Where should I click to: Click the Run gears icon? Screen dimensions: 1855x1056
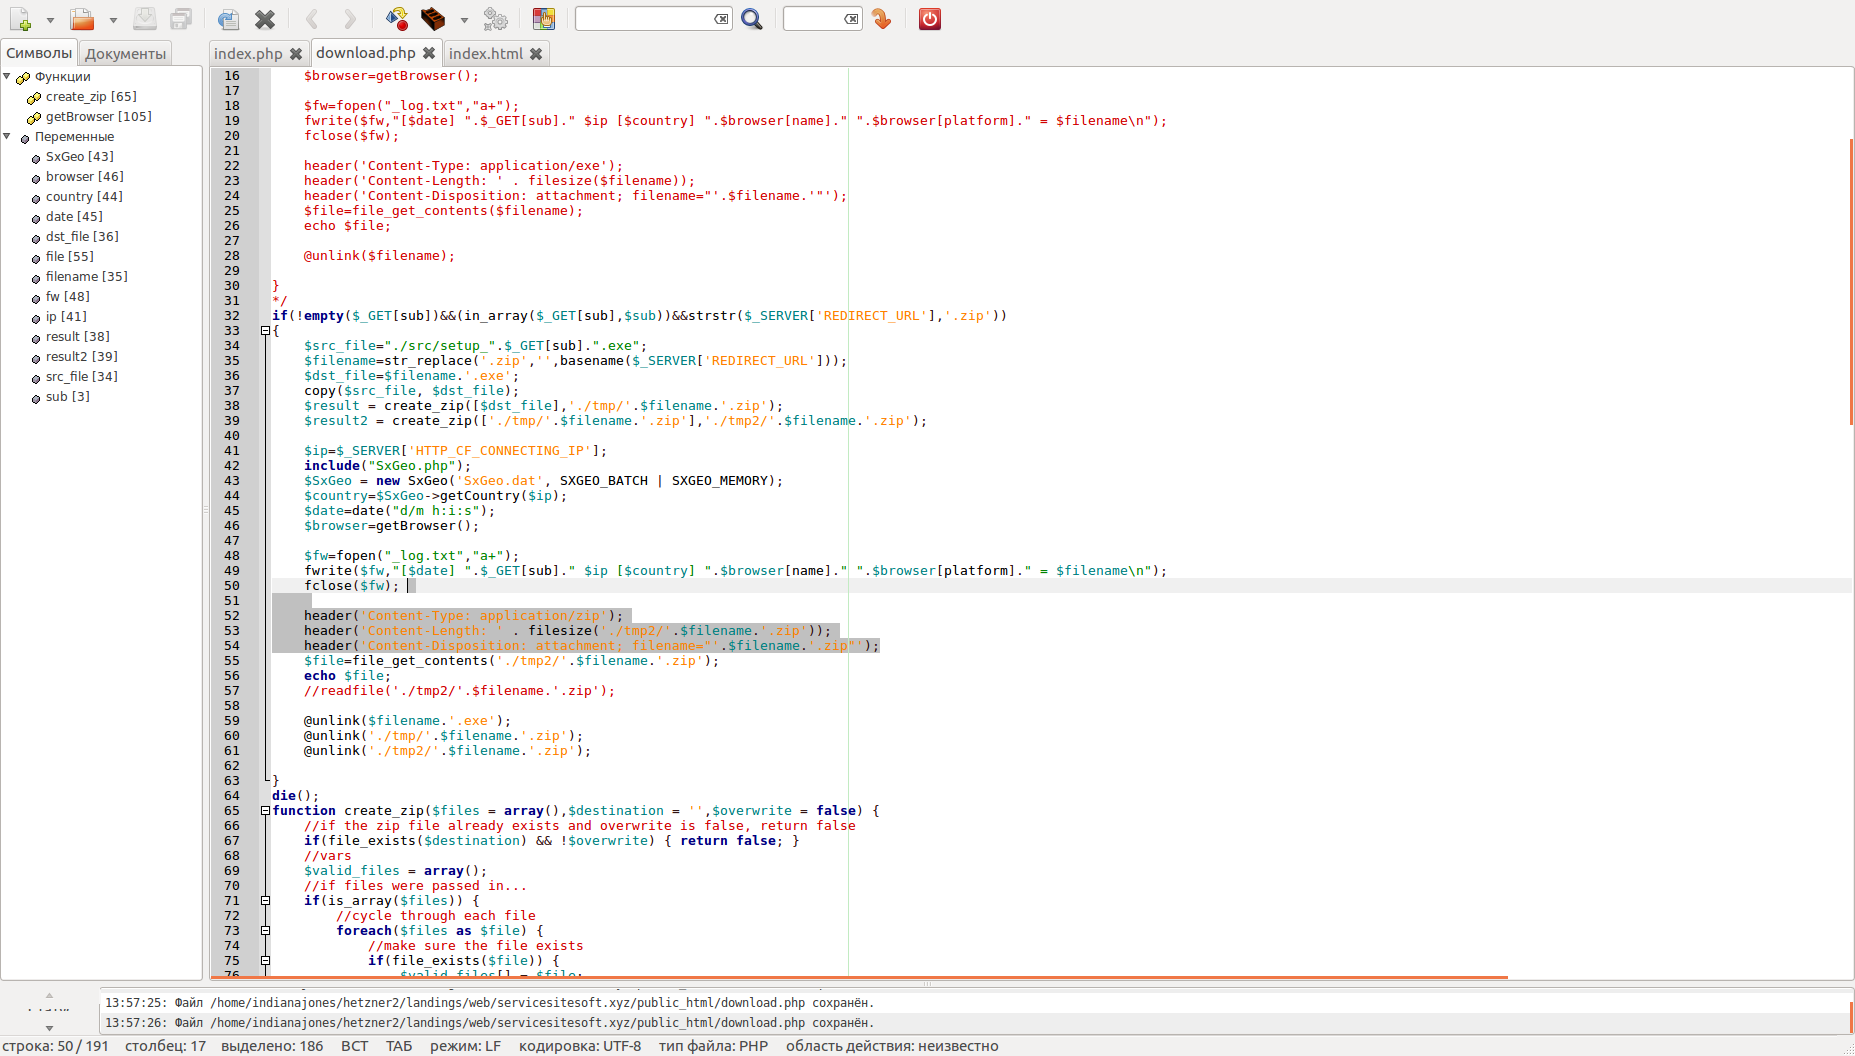[x=495, y=19]
